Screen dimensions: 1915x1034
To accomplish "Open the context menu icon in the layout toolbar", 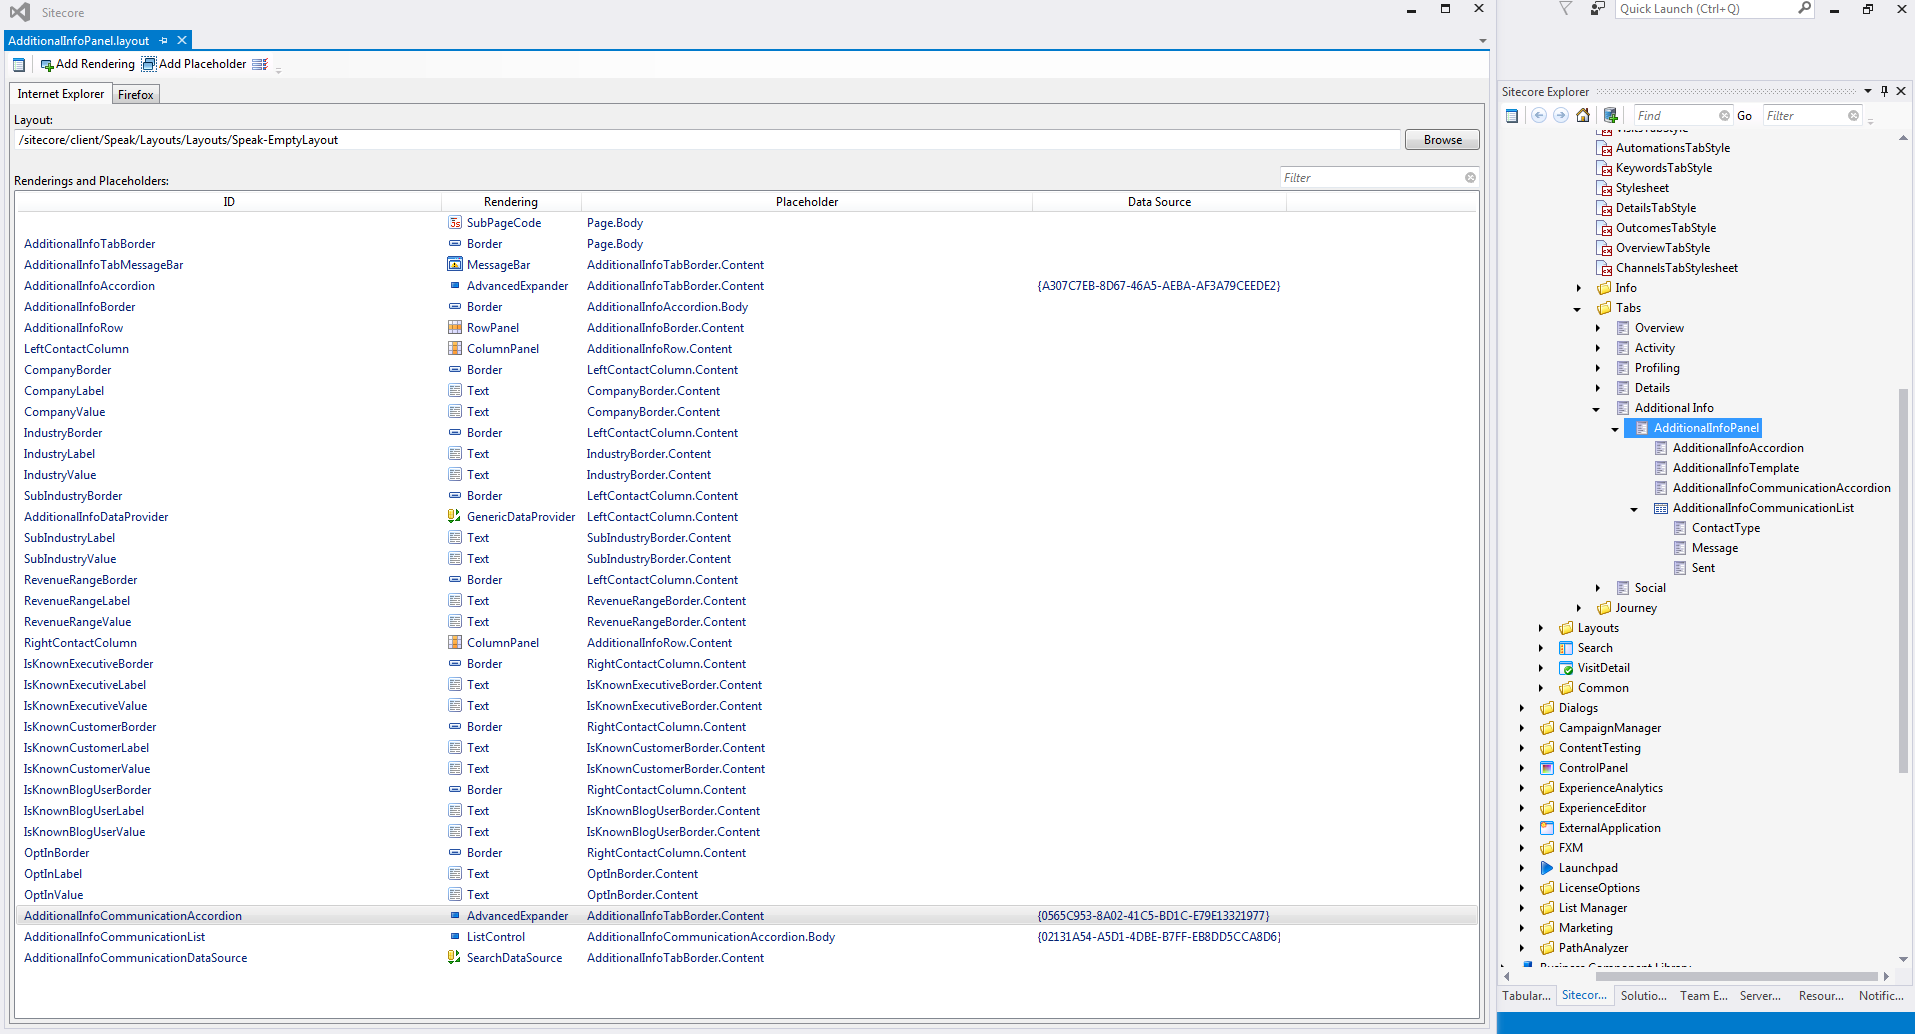I will pyautogui.click(x=19, y=65).
